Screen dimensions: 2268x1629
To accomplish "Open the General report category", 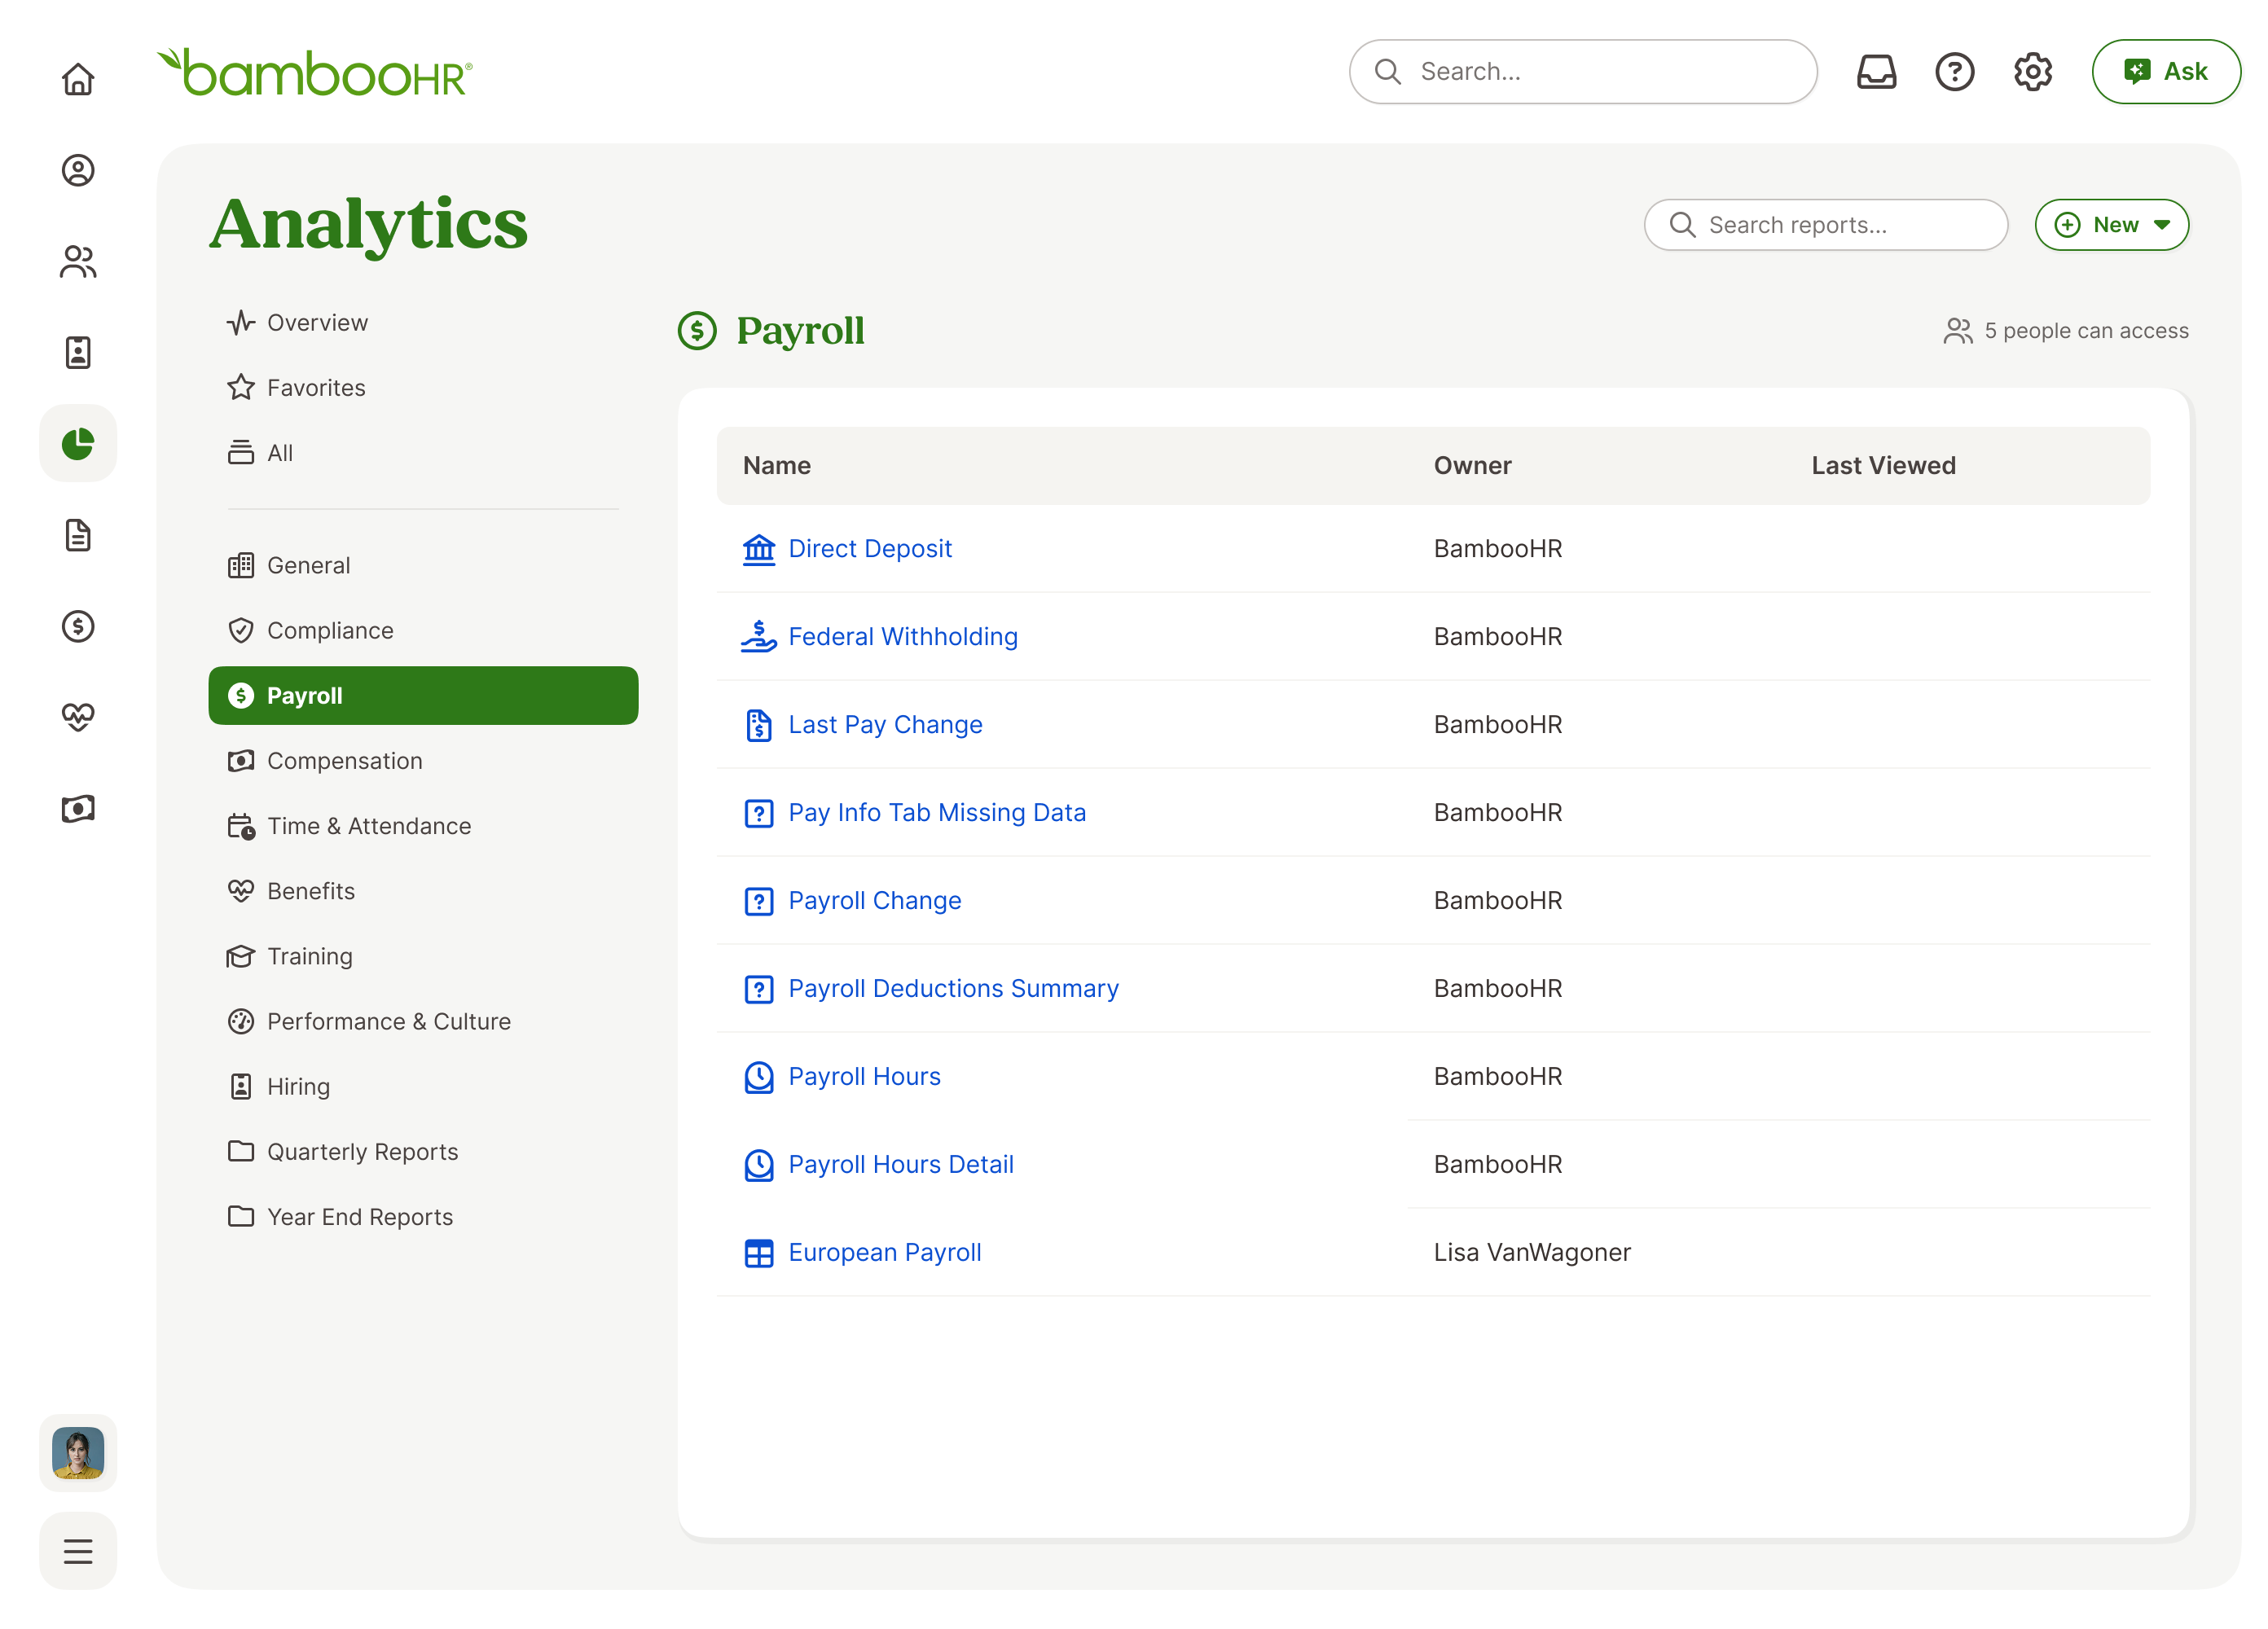I will pyautogui.click(x=423, y=566).
